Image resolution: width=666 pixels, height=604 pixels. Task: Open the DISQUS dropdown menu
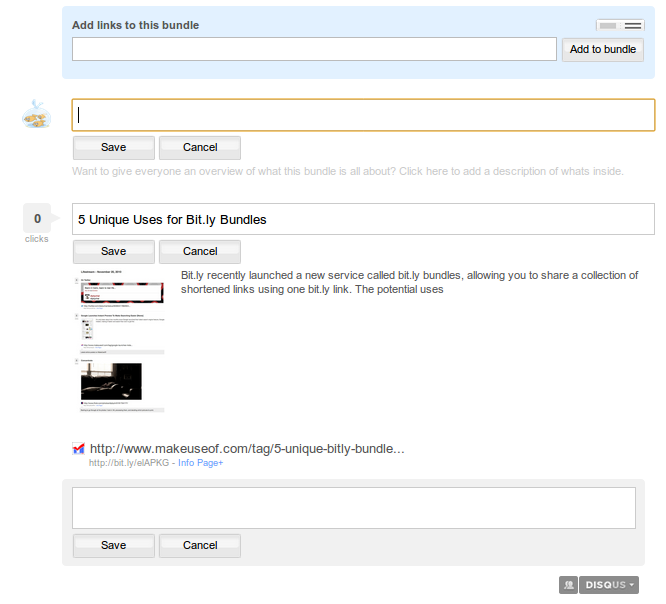point(608,584)
